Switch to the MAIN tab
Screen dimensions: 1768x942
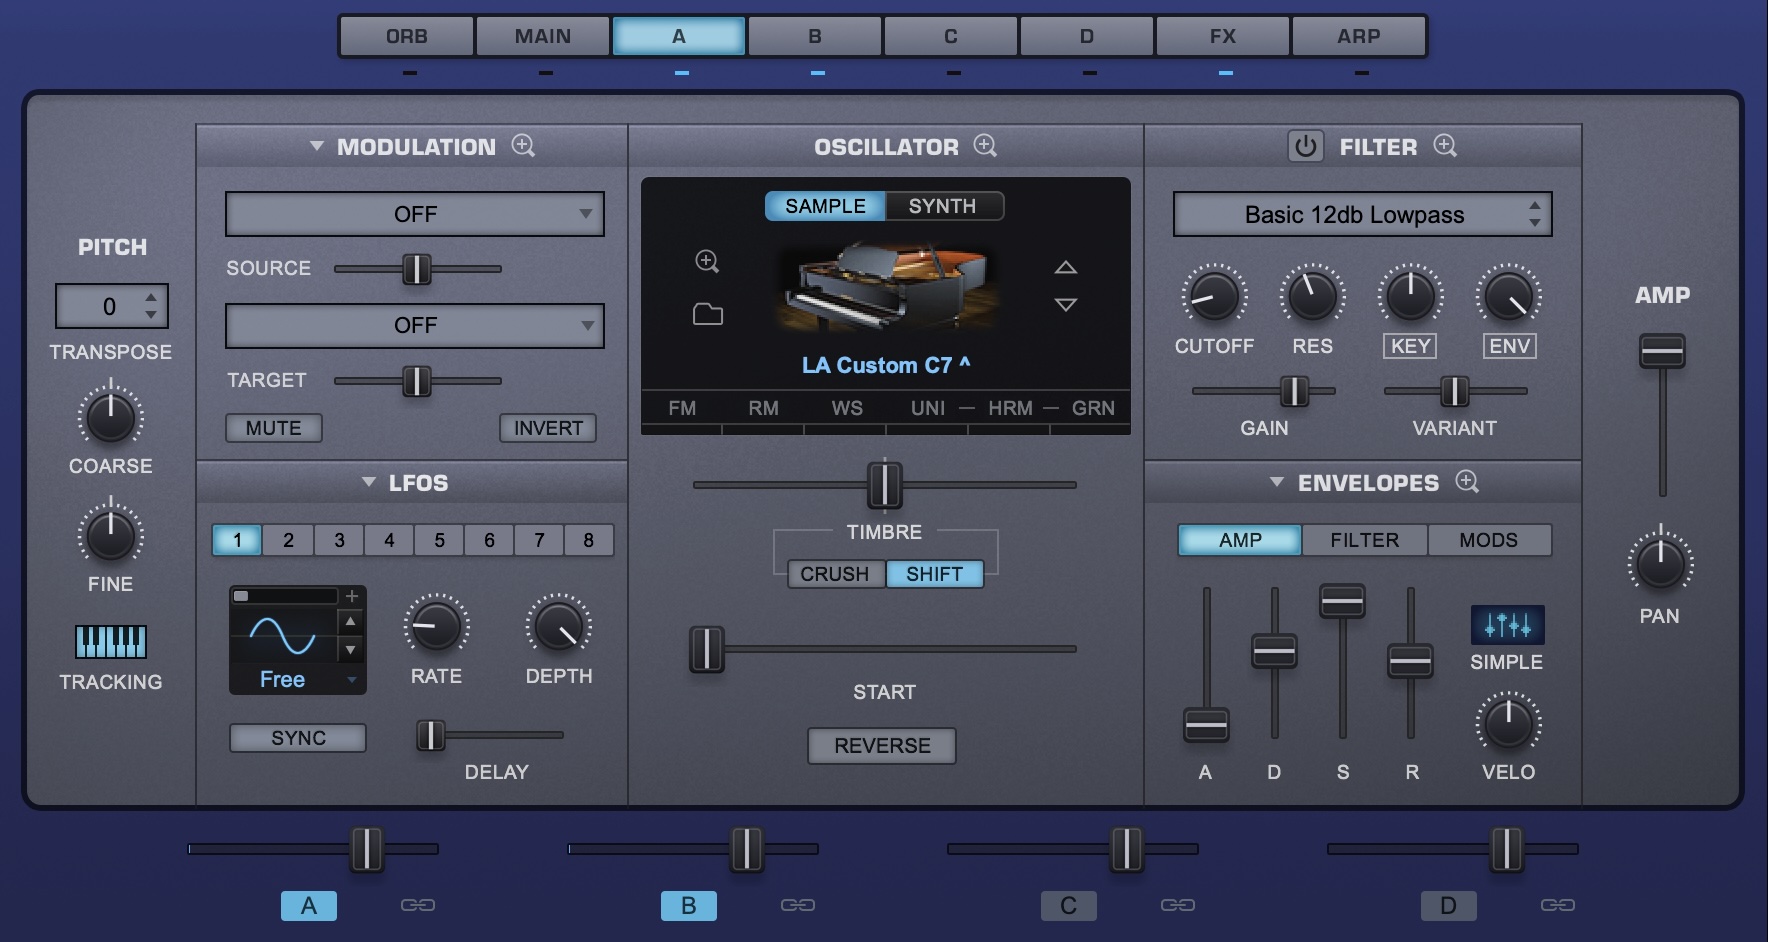543,36
